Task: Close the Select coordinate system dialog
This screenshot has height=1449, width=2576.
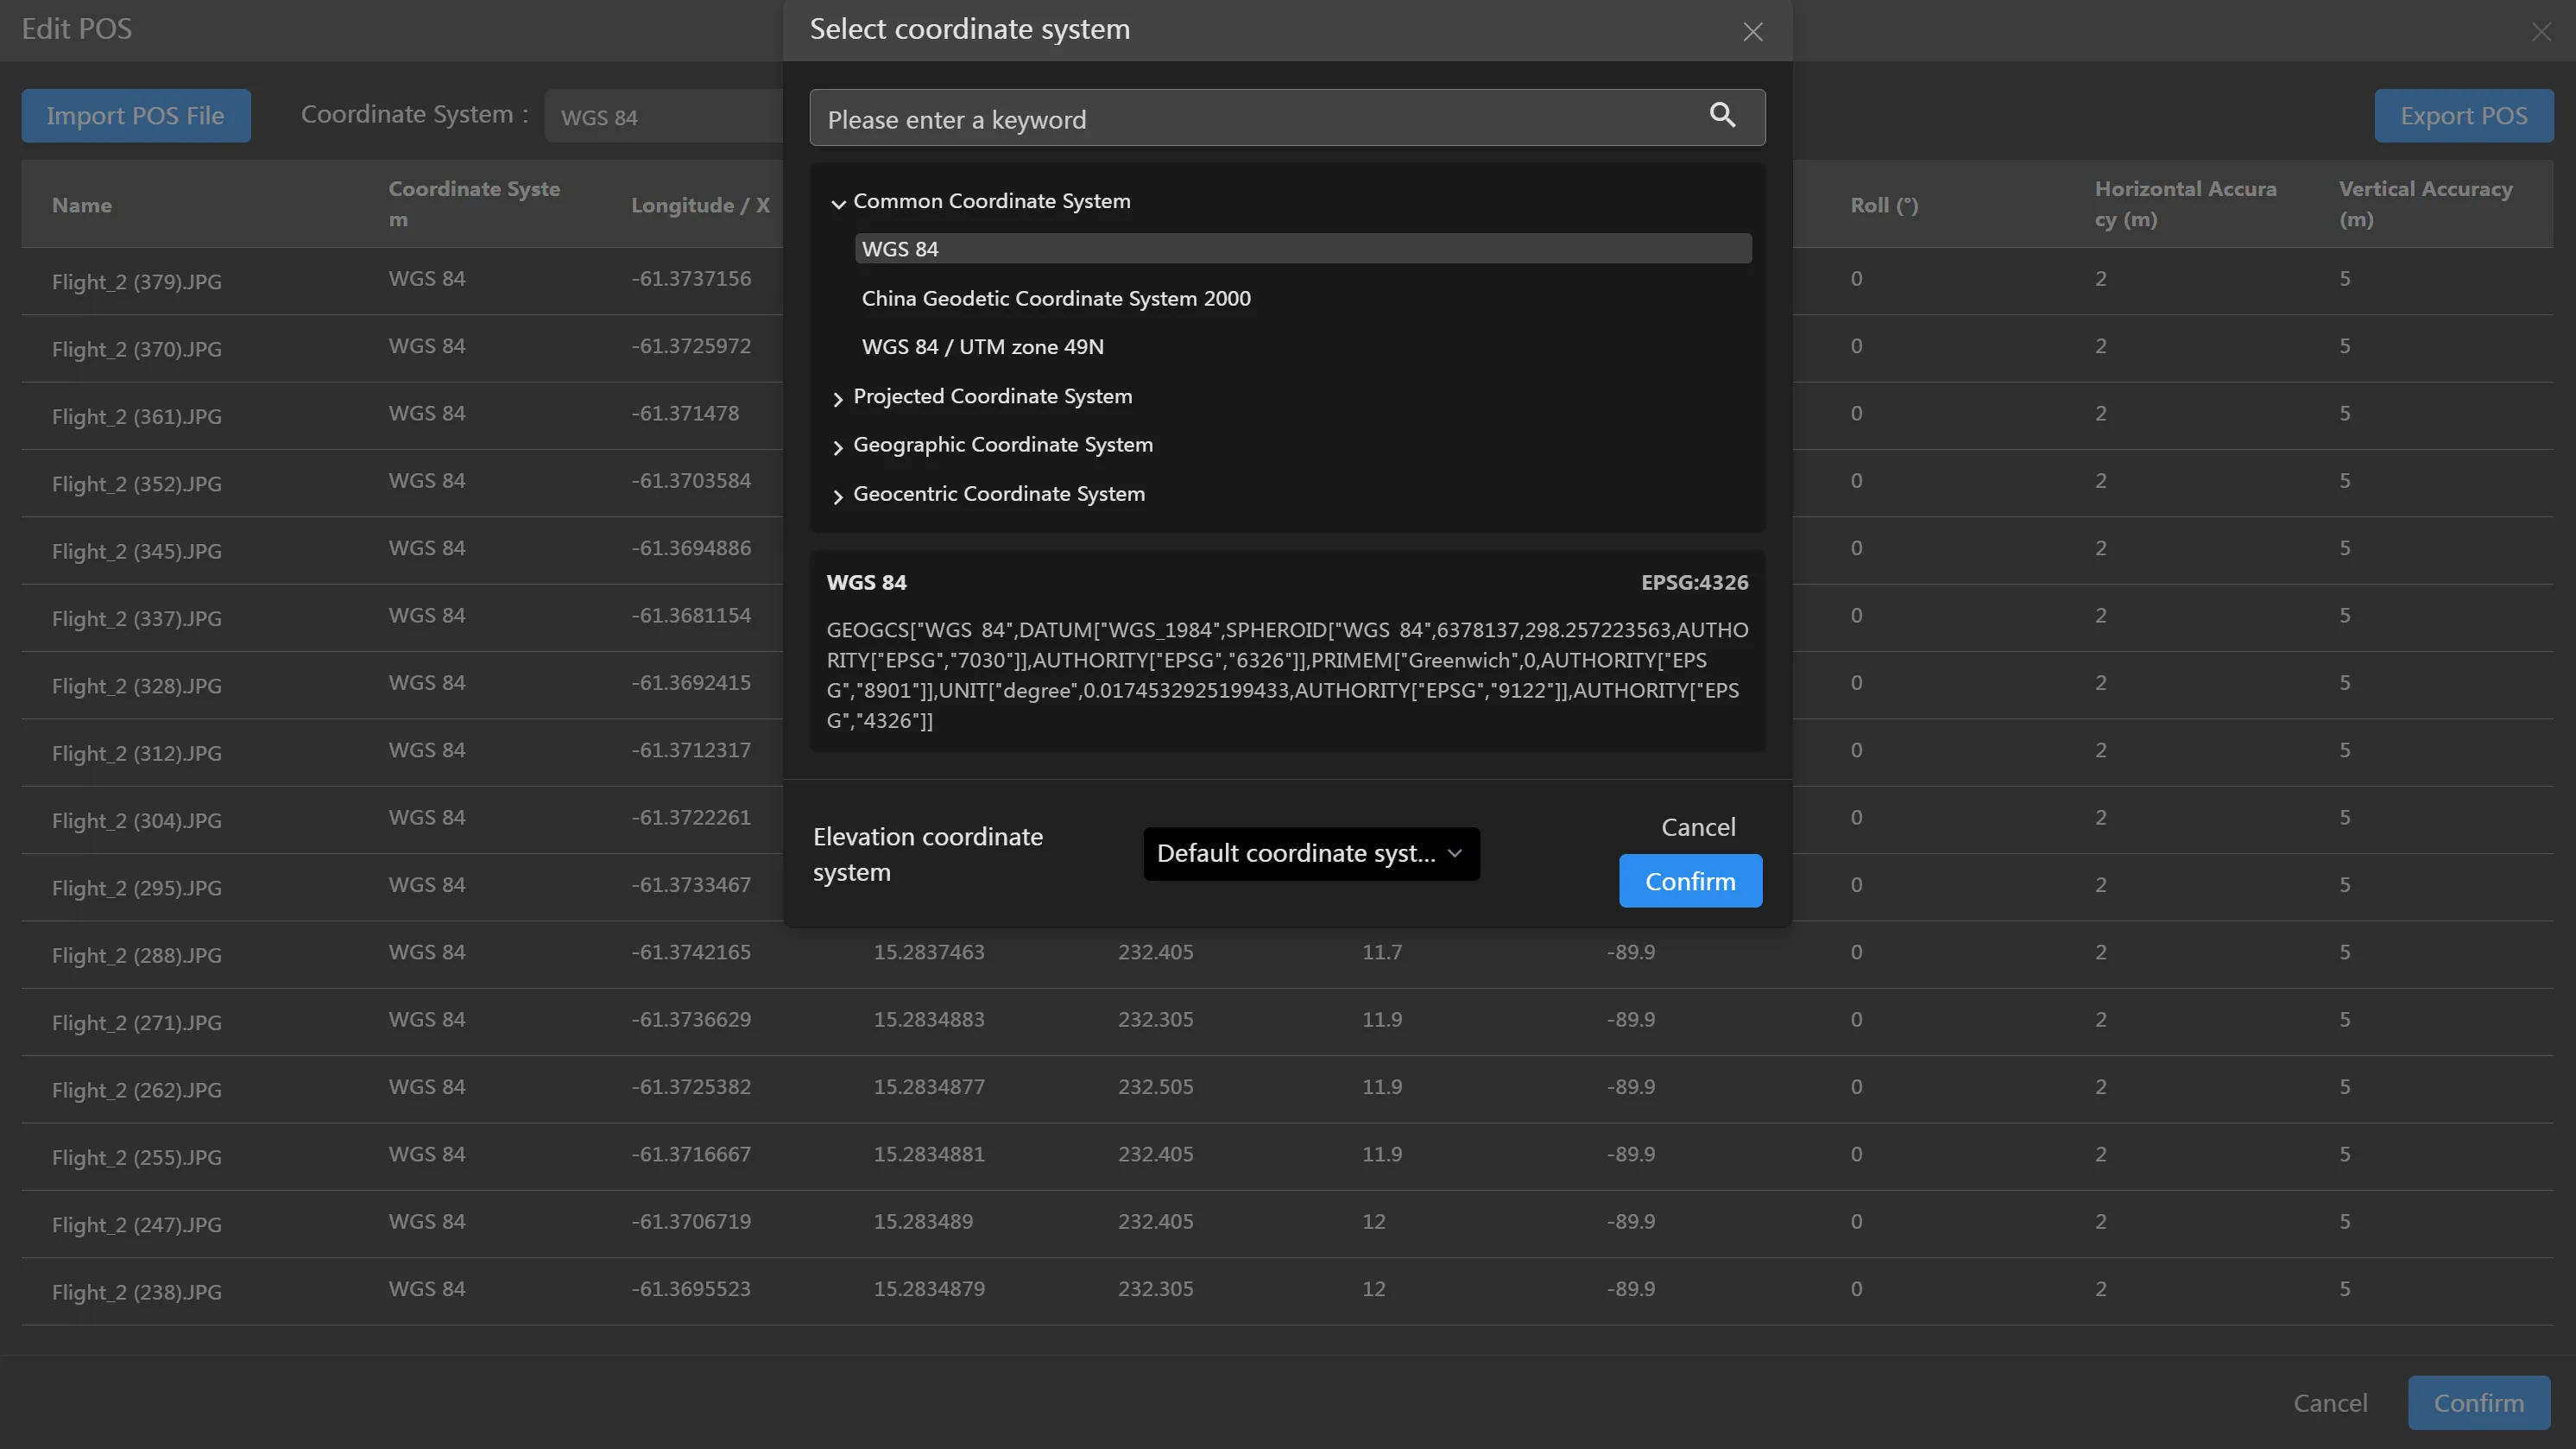Action: click(x=1752, y=32)
